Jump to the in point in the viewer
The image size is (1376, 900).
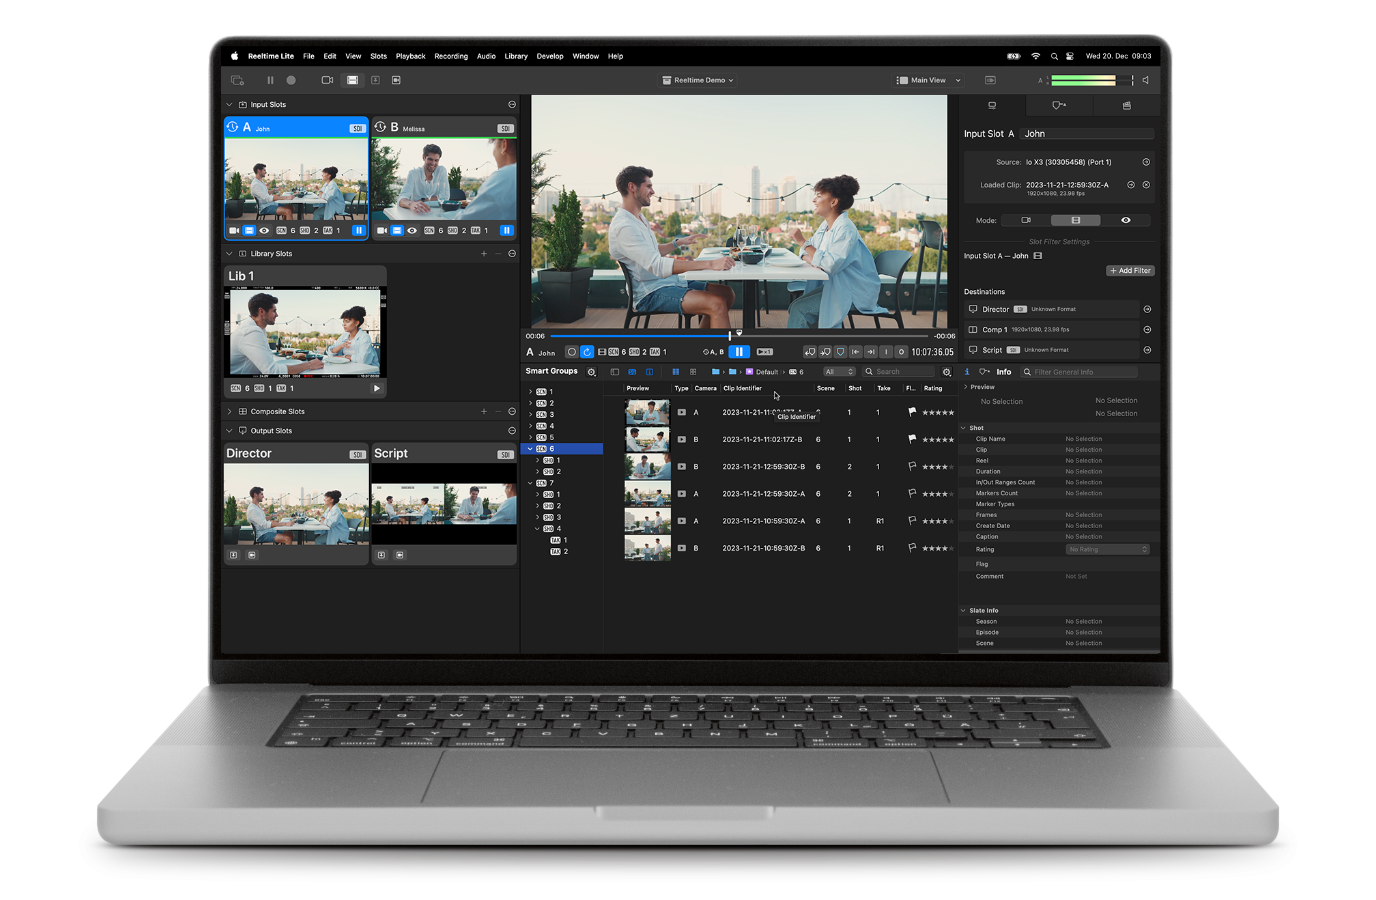[856, 352]
